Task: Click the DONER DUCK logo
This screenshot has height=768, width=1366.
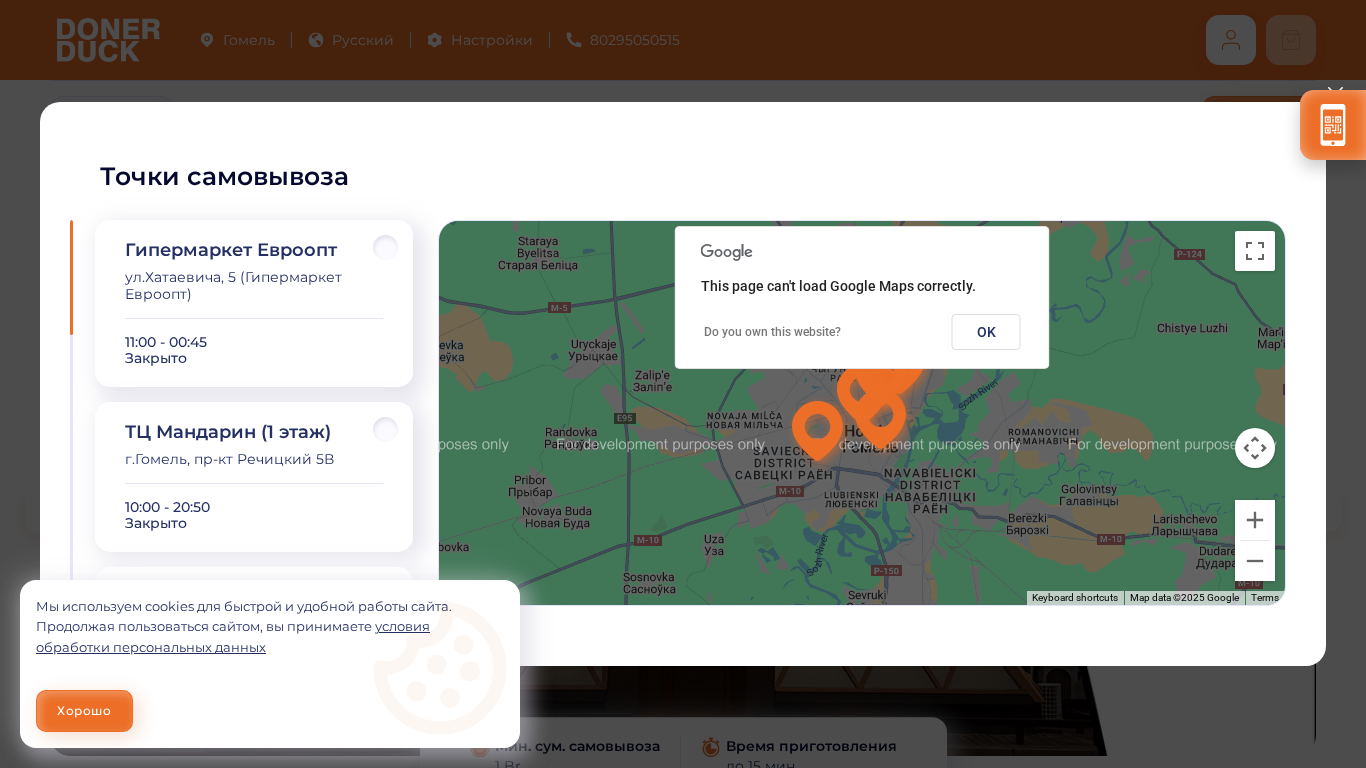Action: coord(108,40)
